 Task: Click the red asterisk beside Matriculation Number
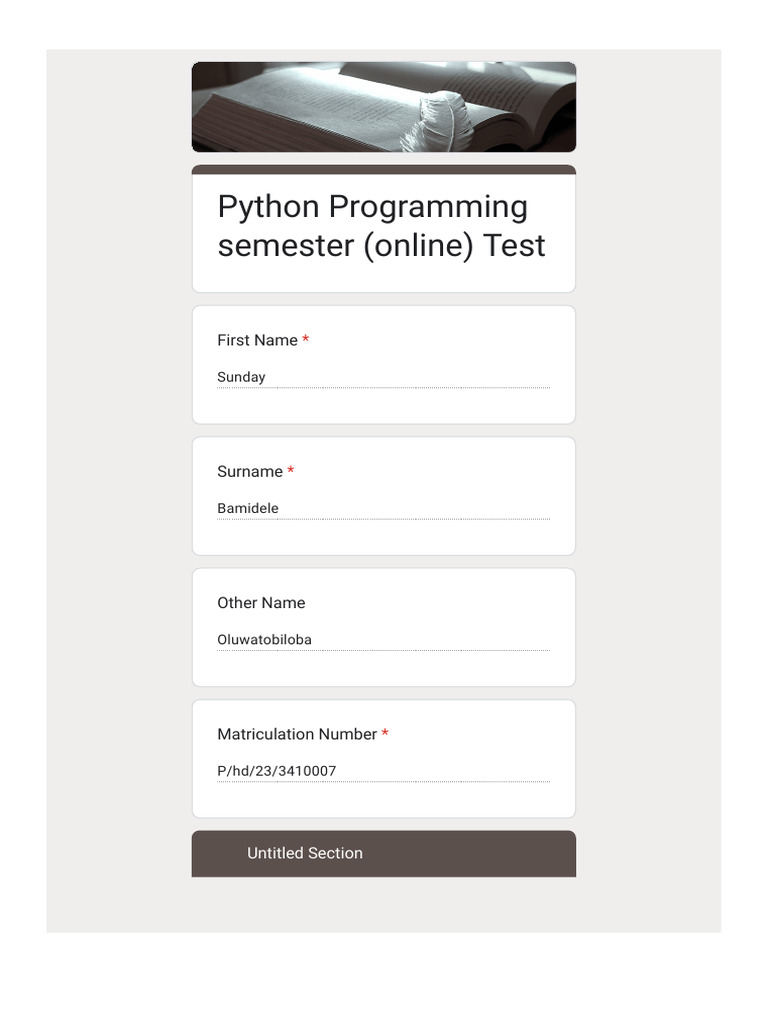pos(385,734)
